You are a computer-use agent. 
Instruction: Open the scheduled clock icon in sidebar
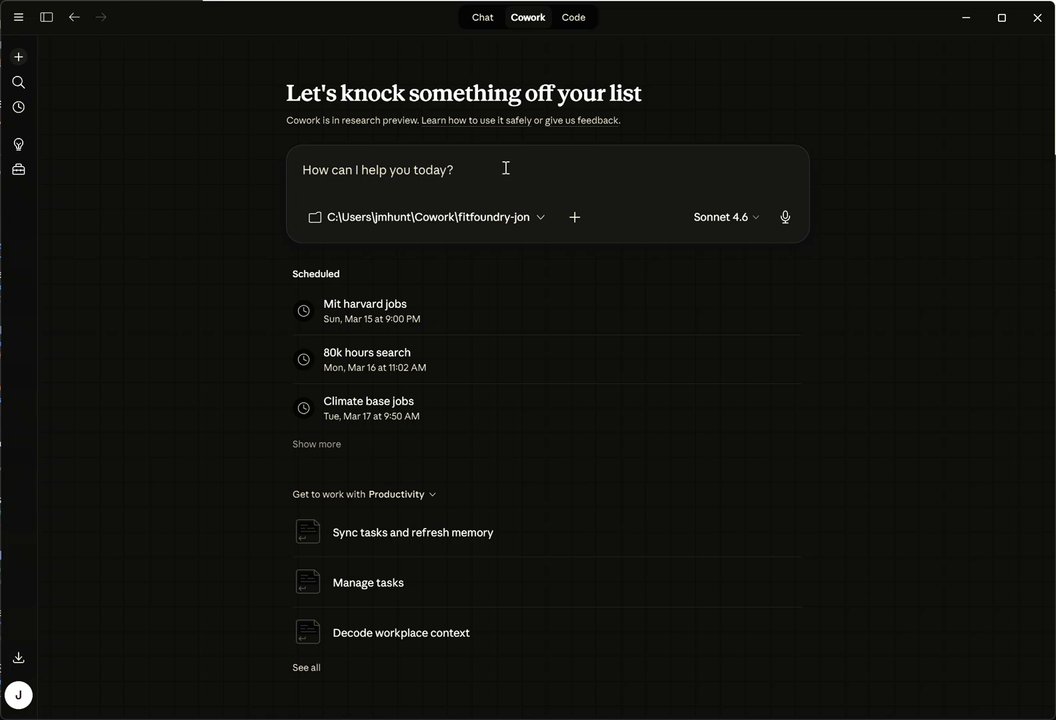pos(18,107)
